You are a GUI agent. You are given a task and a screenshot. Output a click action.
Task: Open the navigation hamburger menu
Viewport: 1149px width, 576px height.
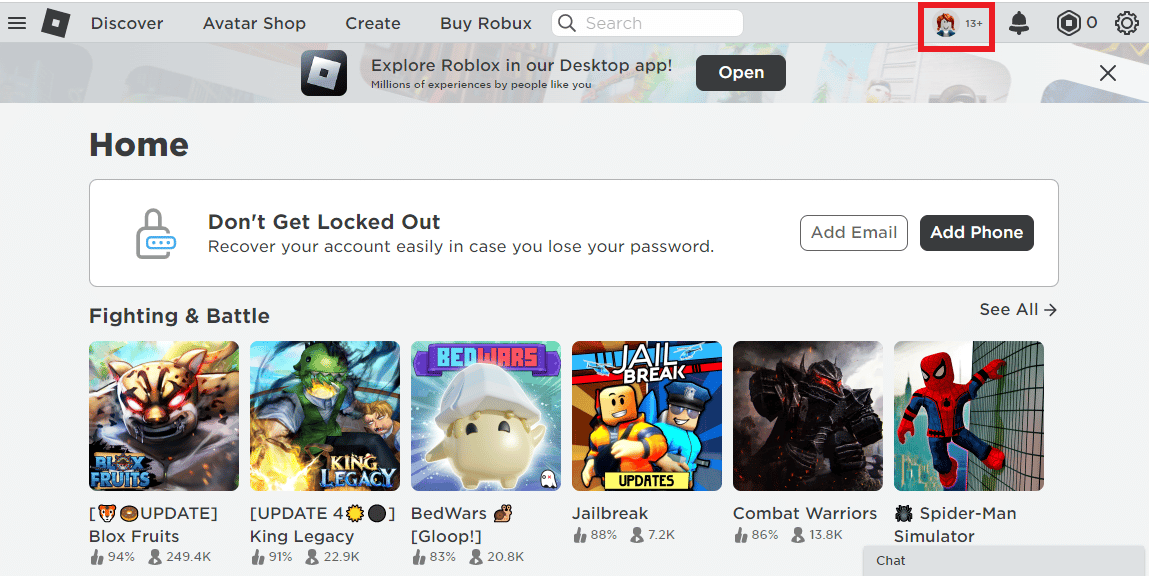click(17, 23)
